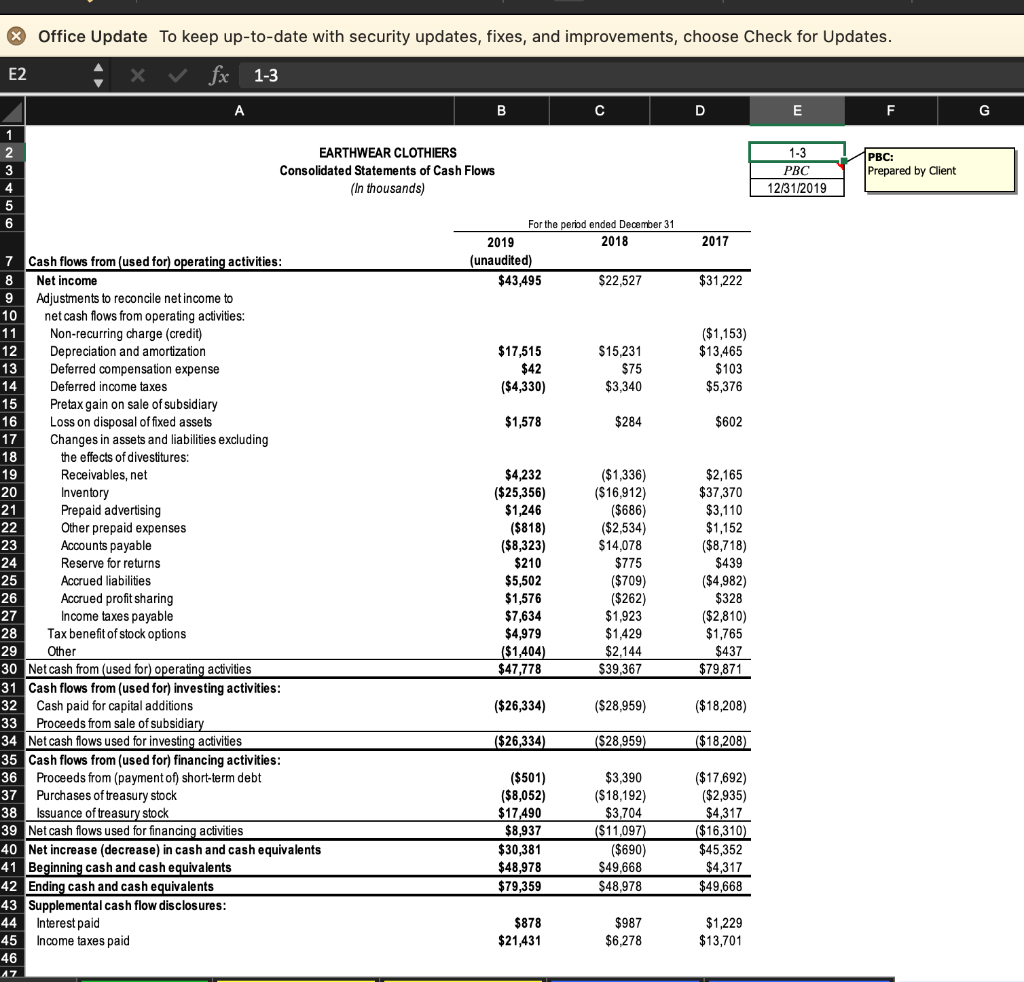Image resolution: width=1024 pixels, height=982 pixels.
Task: Click the cell containing $43,495
Action: coord(501,281)
